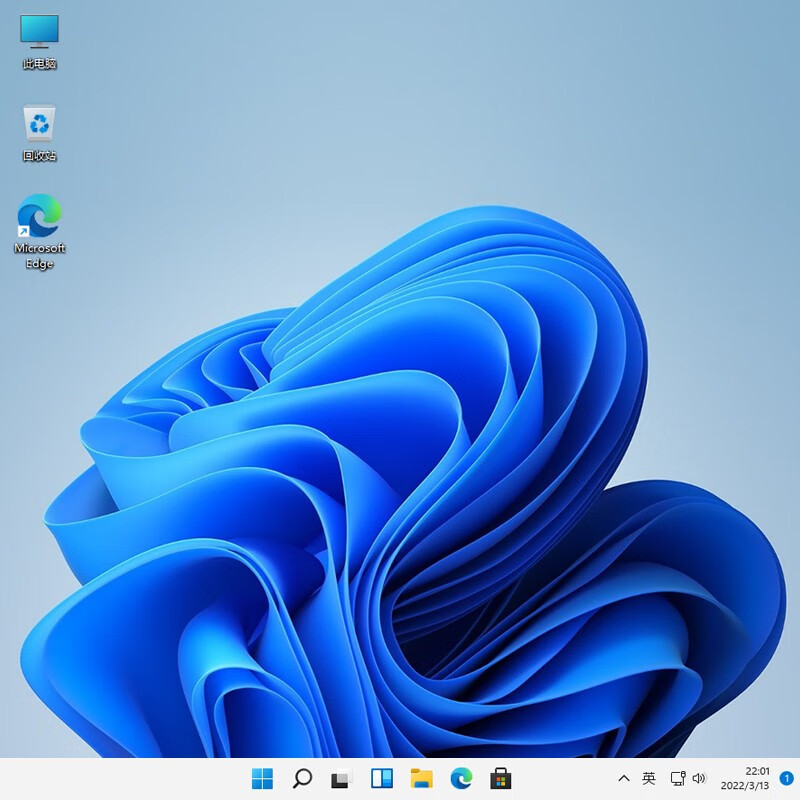The image size is (800, 800).
Task: Open Task View
Action: coord(341,778)
